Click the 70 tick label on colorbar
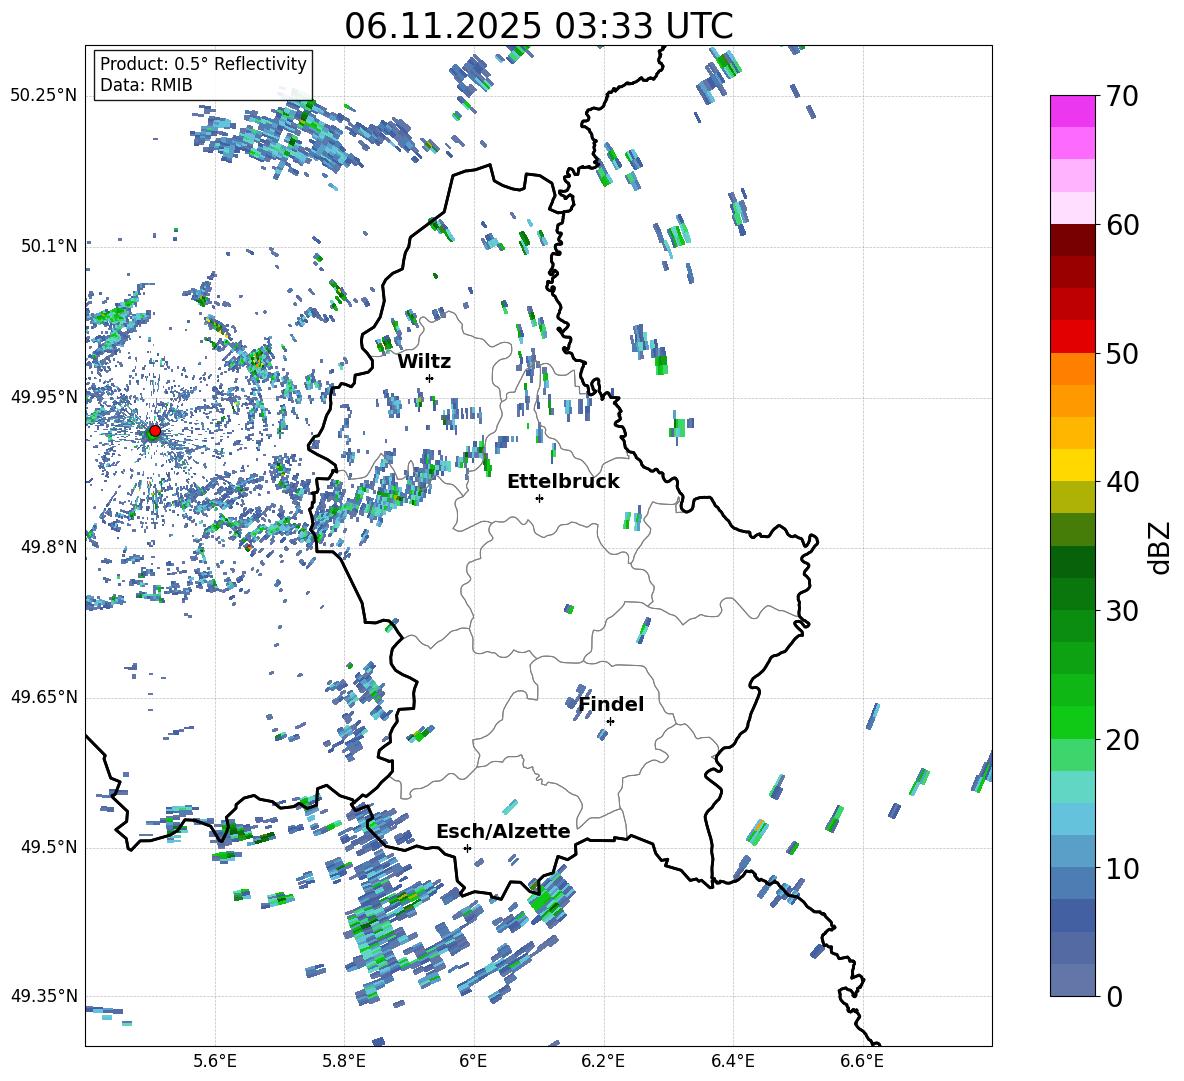This screenshot has height=1081, width=1184. coord(1122,96)
